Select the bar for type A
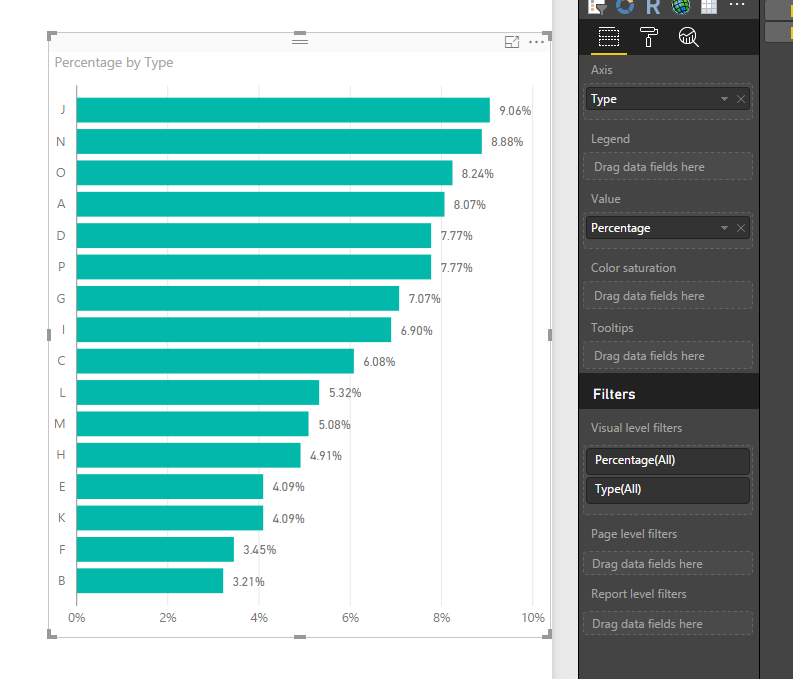This screenshot has width=793, height=679. point(260,204)
